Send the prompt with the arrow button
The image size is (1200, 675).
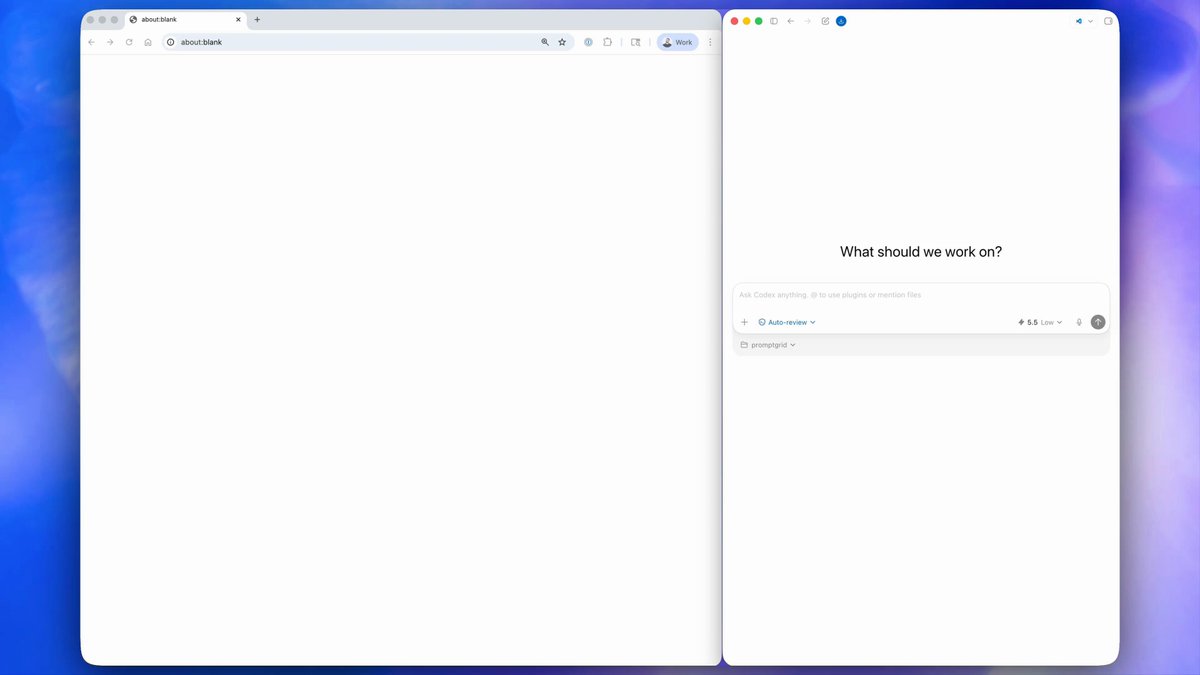click(1098, 322)
